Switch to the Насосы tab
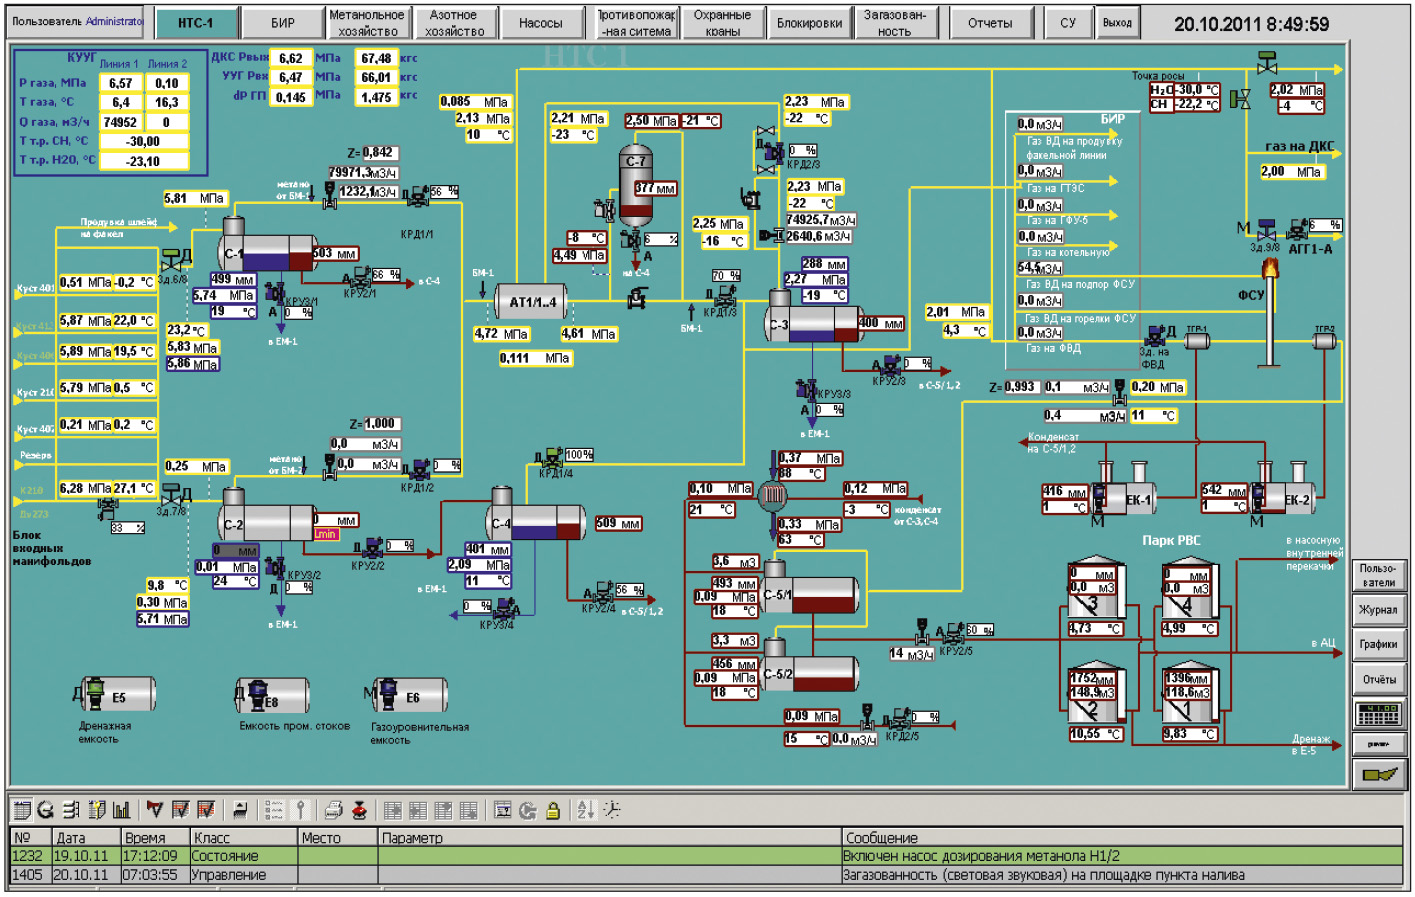The image size is (1415, 897). [x=540, y=22]
